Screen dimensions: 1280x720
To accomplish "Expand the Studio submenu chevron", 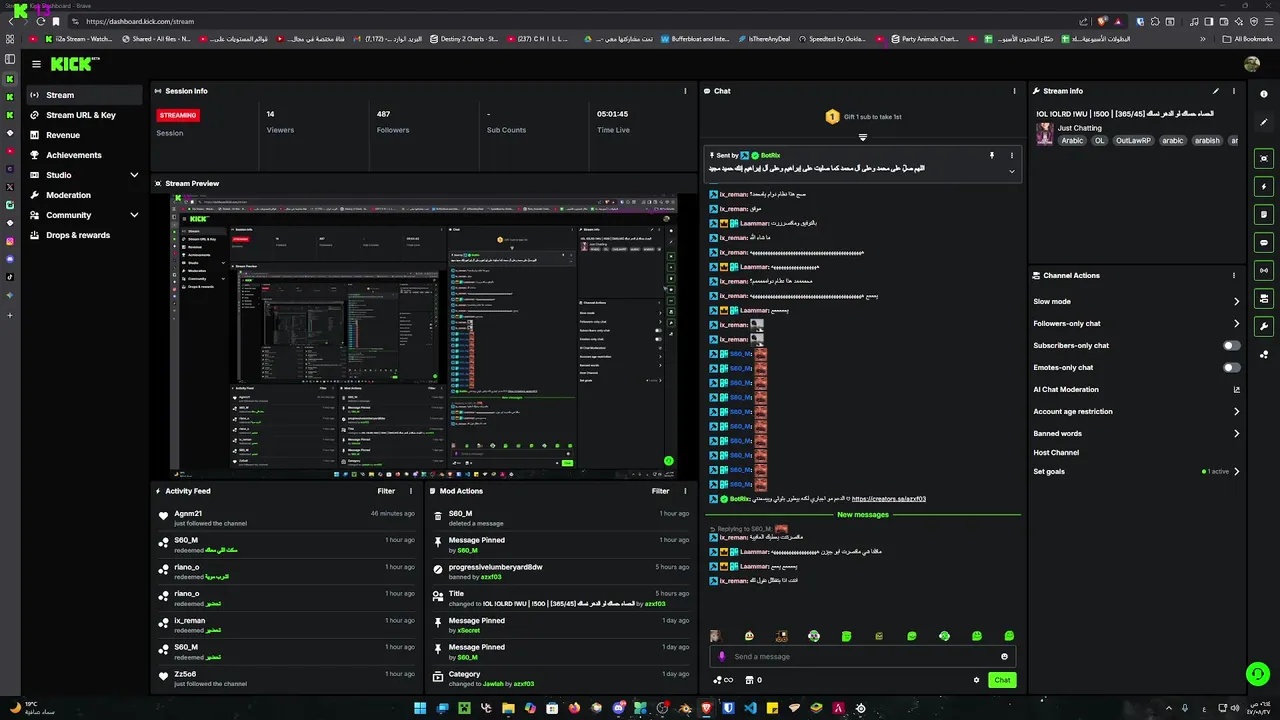I will pyautogui.click(x=134, y=175).
